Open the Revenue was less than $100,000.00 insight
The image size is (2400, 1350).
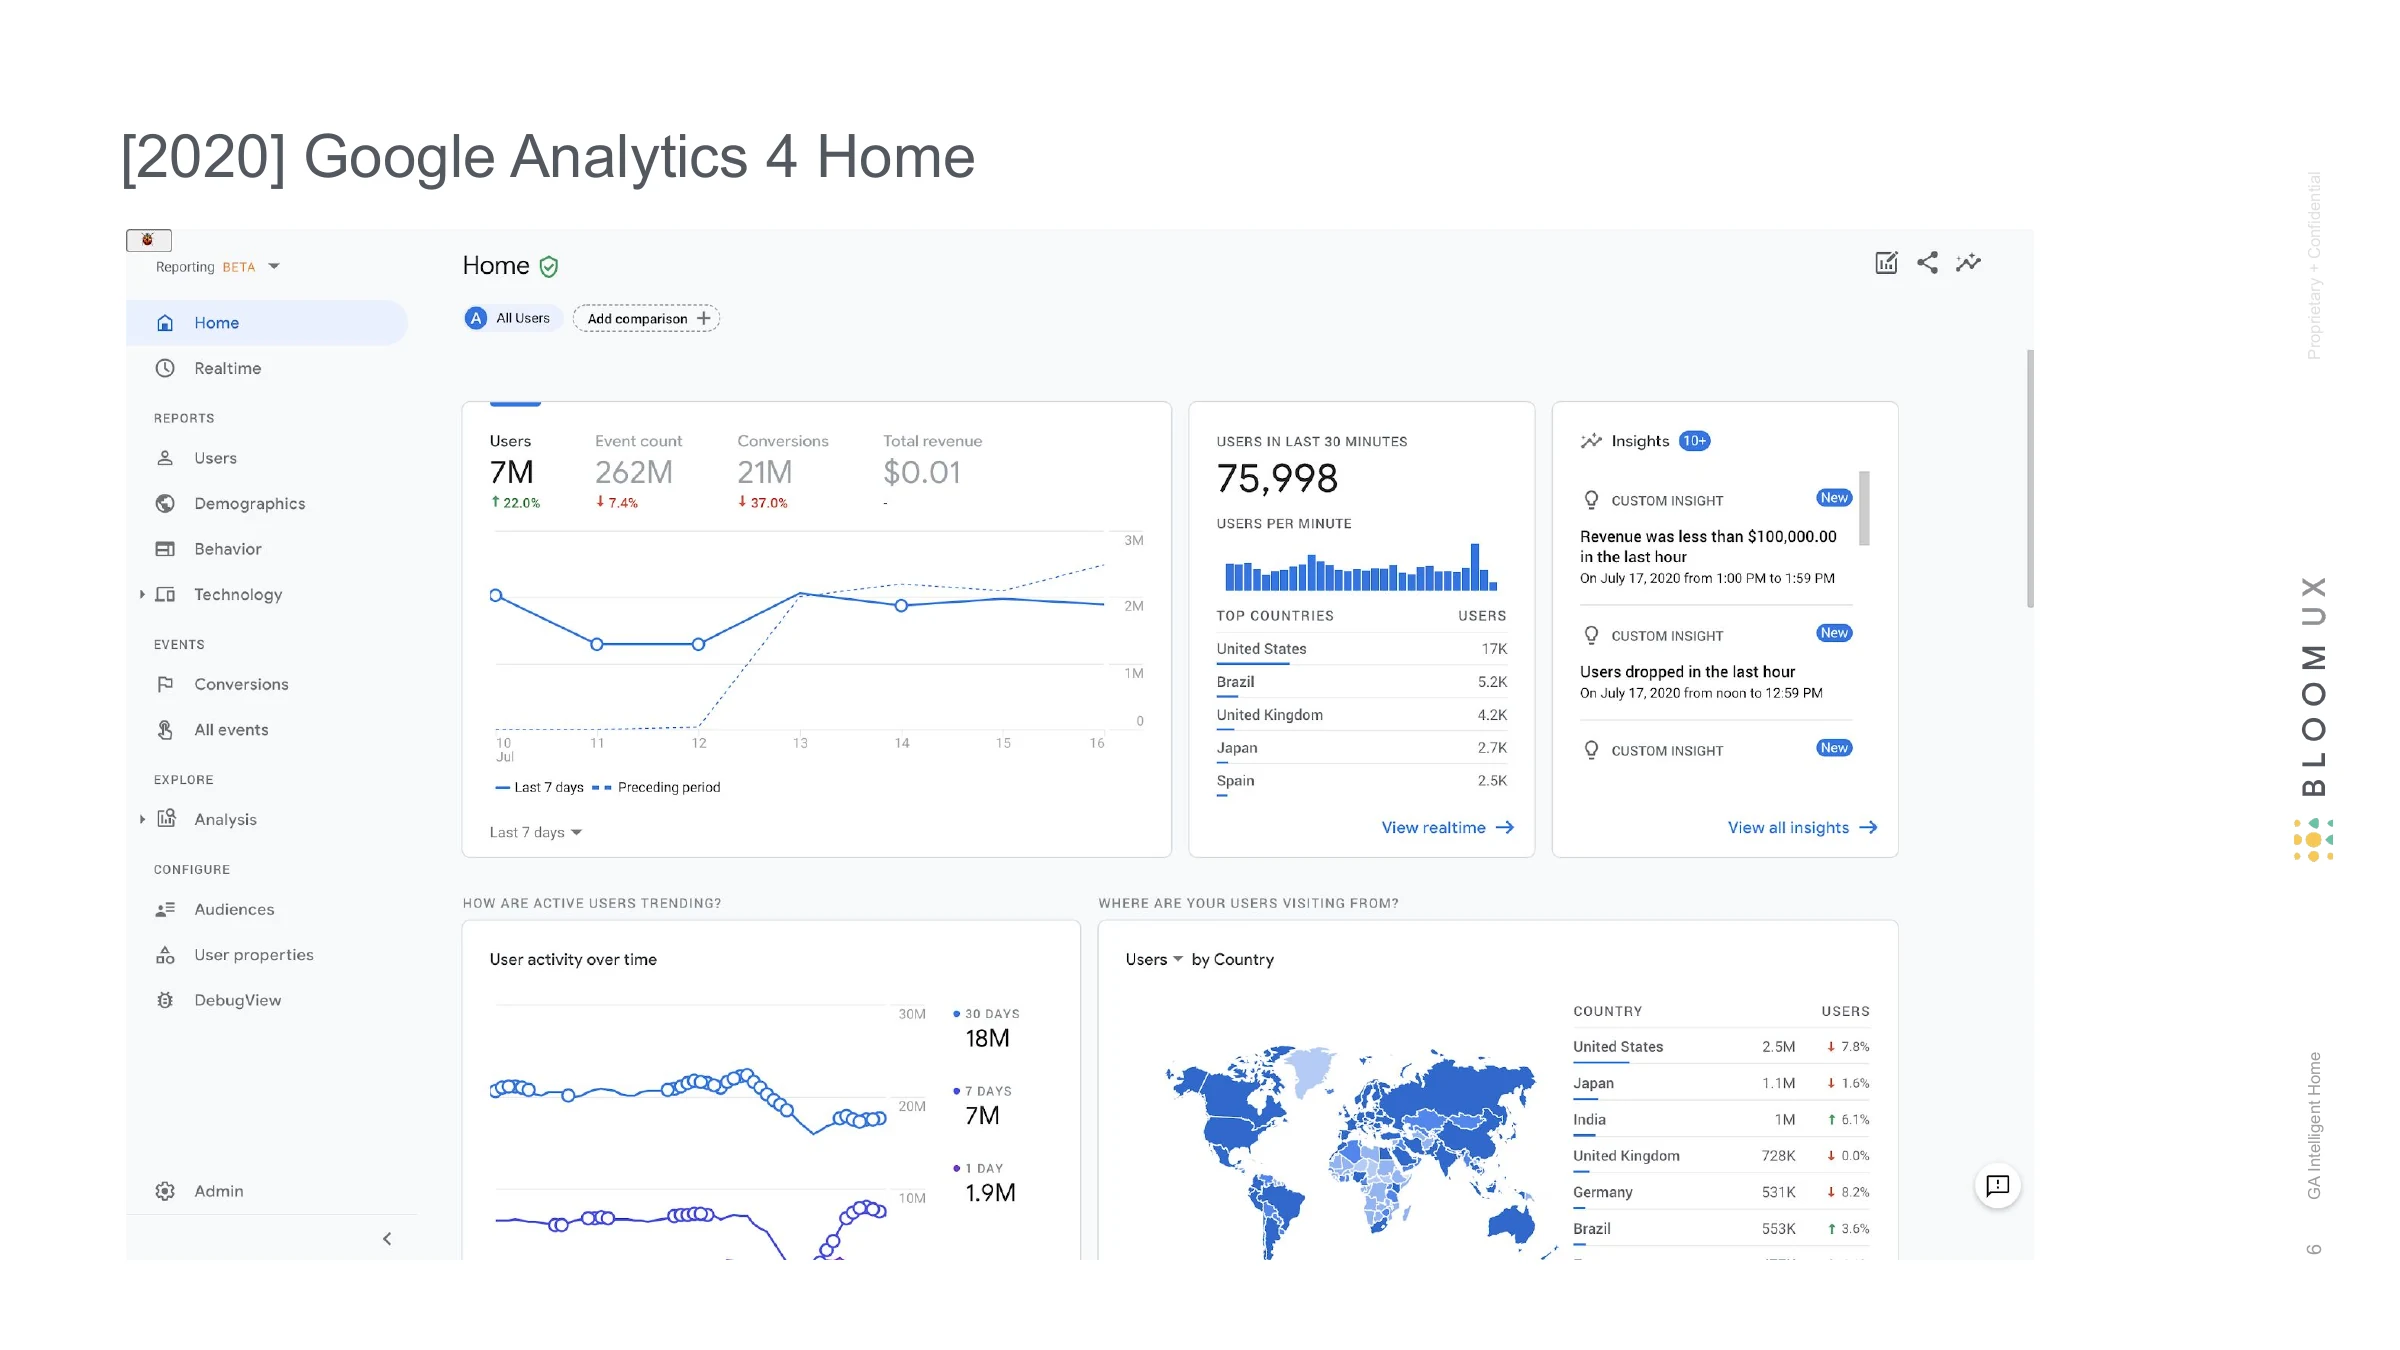tap(1715, 537)
